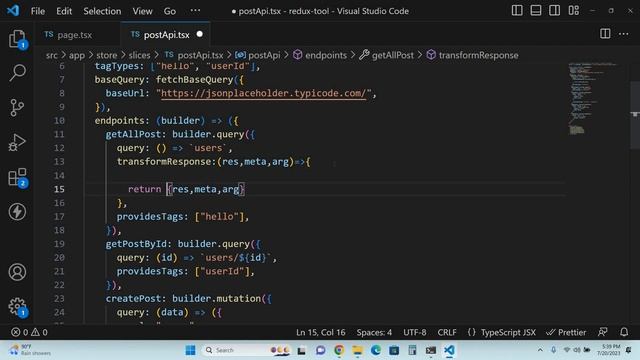Open Microsoft Edge from the taskbar

[x=376, y=350]
